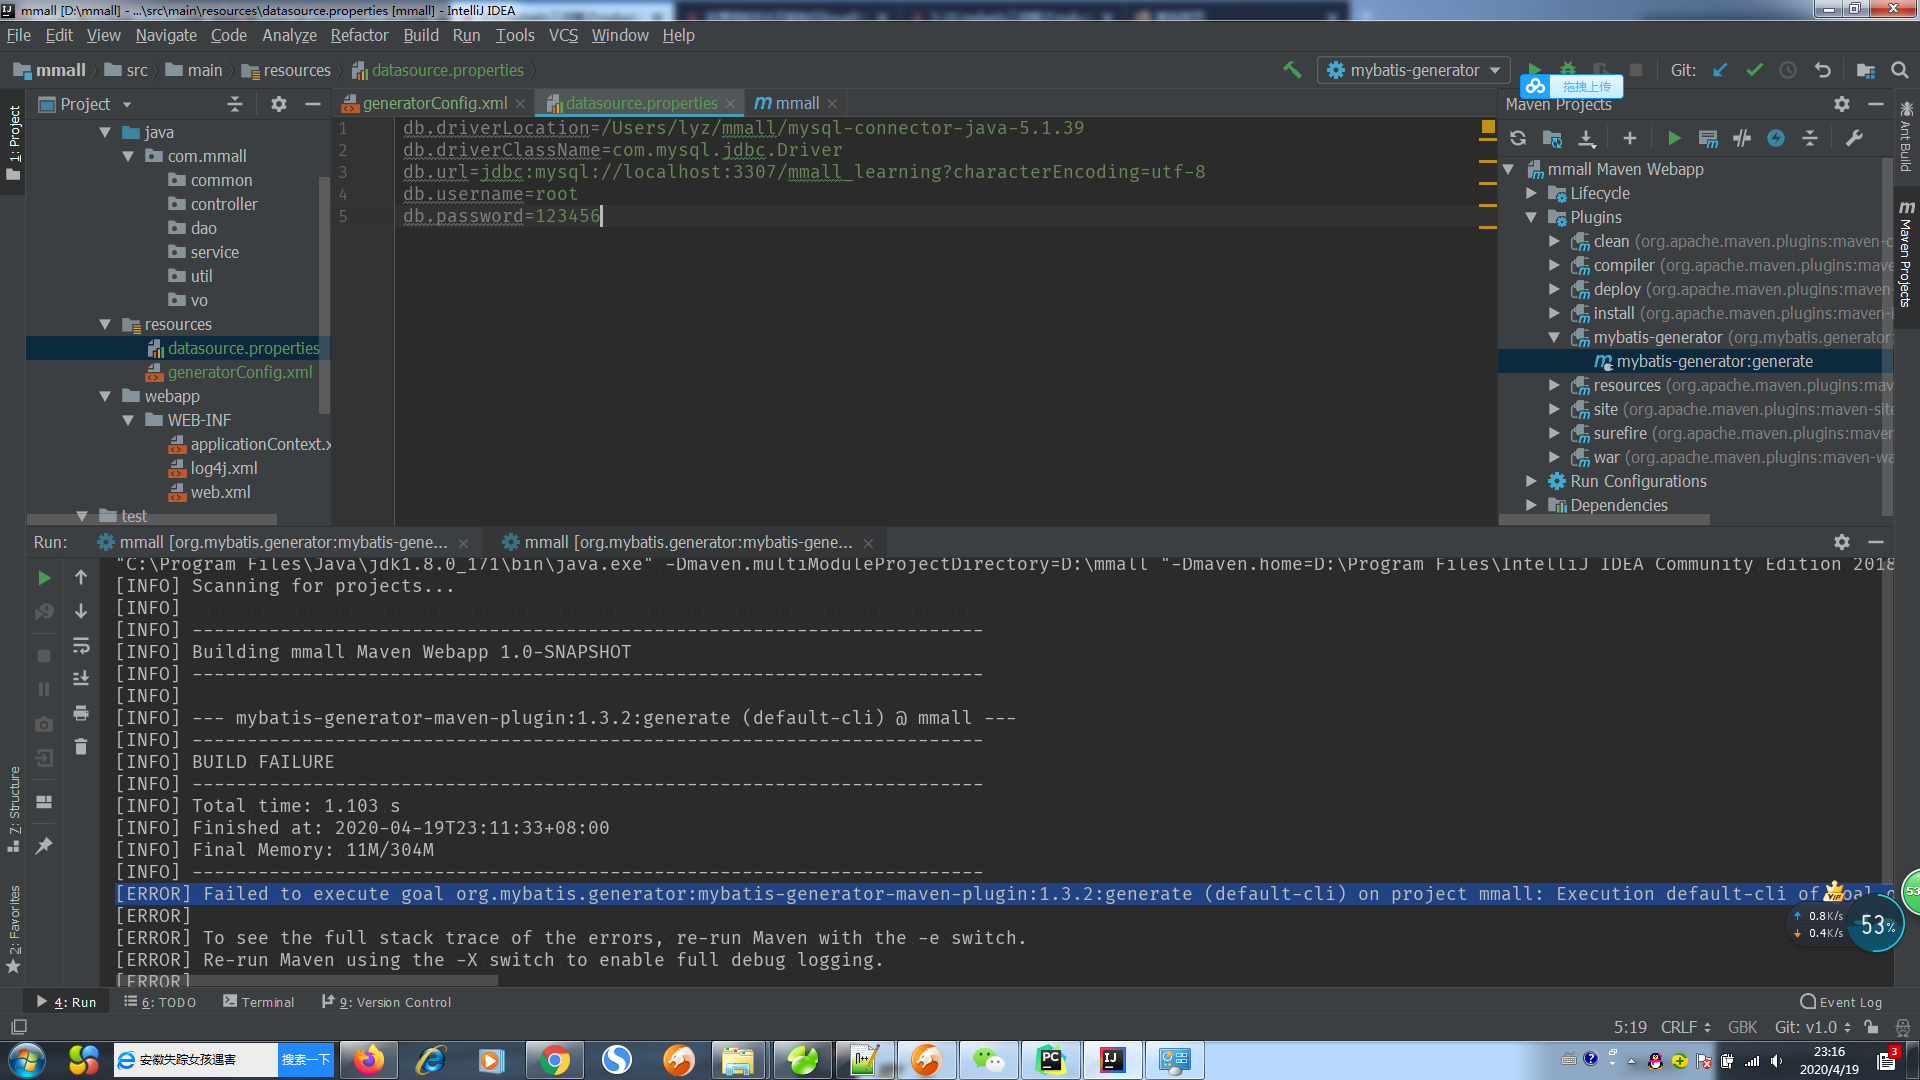Open the Refactor menu
1920x1080 pixels.
click(x=359, y=36)
